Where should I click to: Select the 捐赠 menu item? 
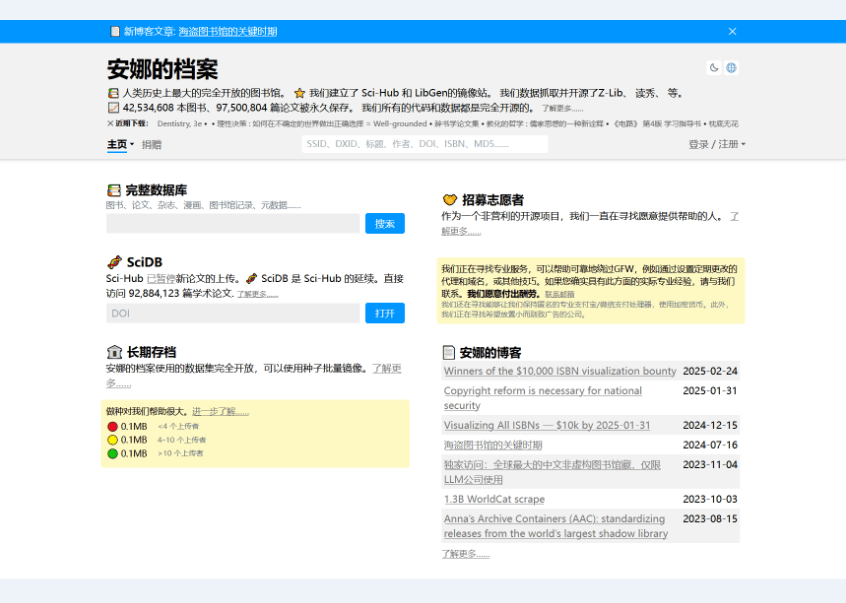click(x=152, y=144)
